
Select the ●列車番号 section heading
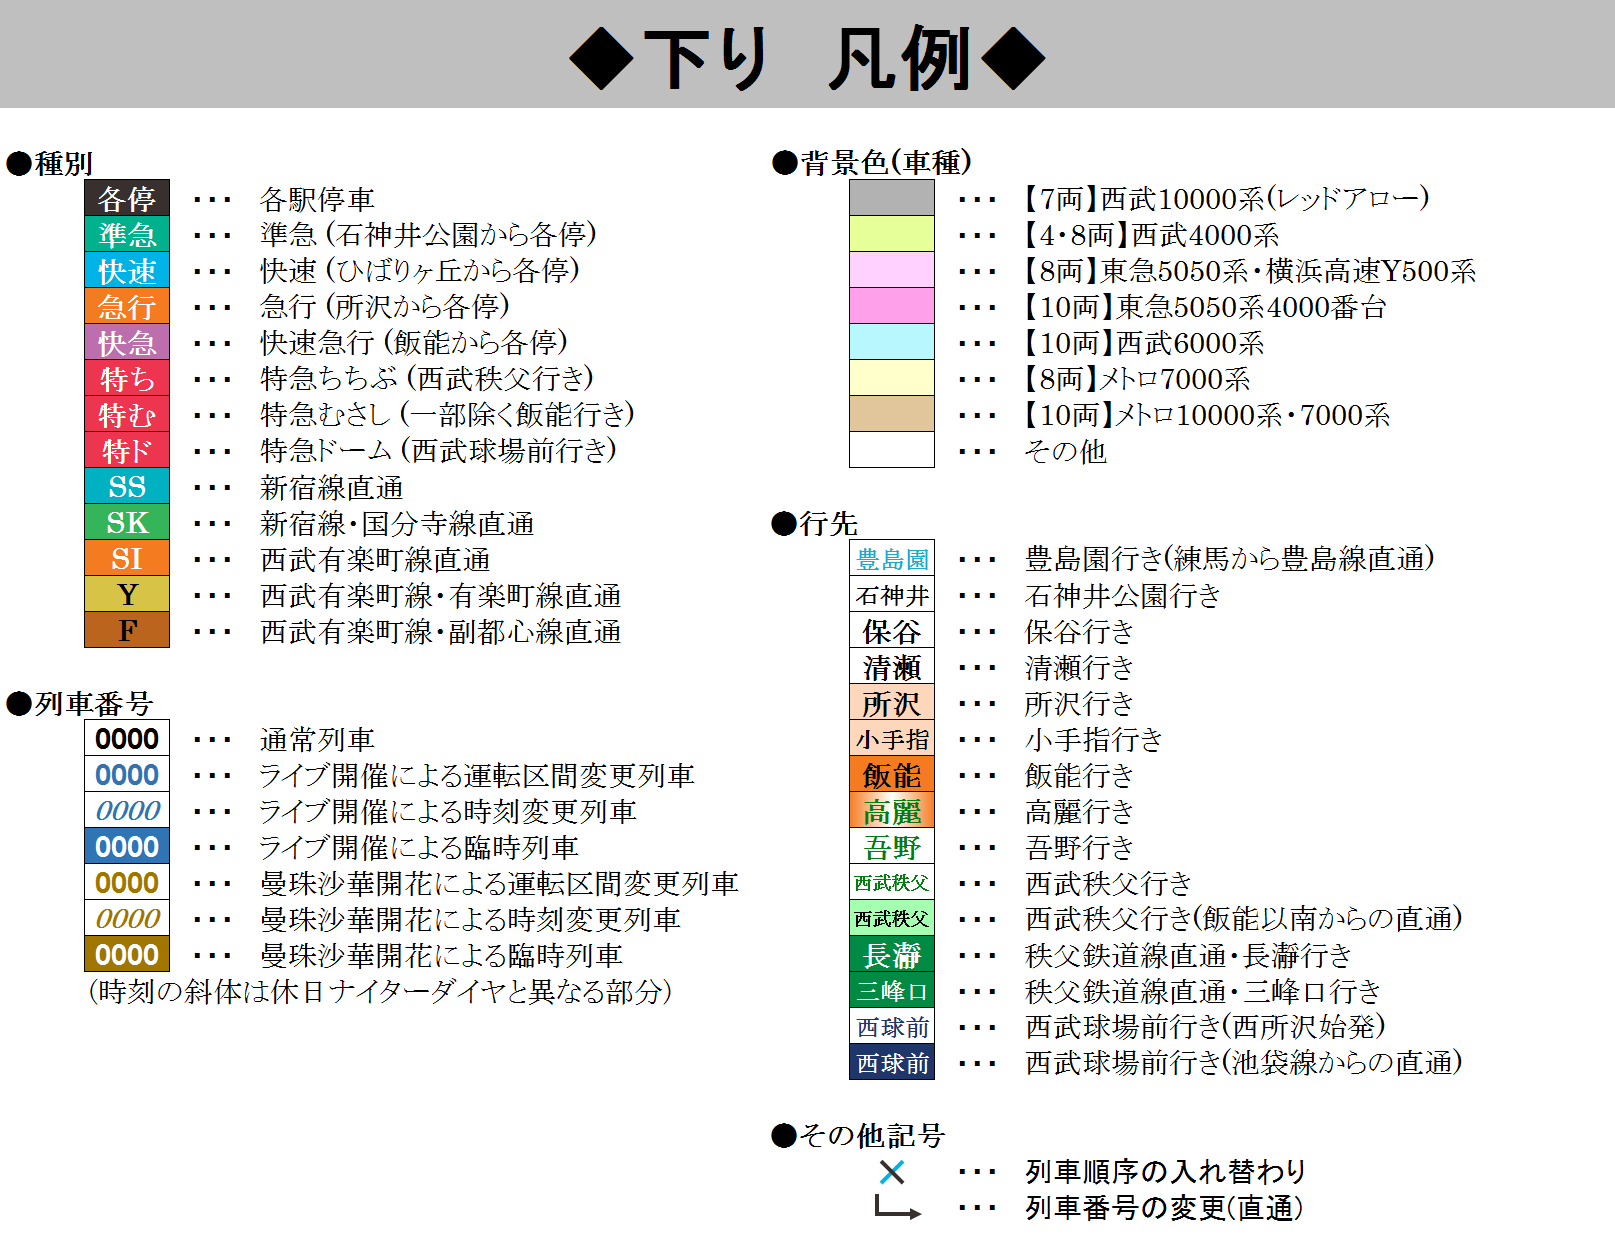point(80,703)
